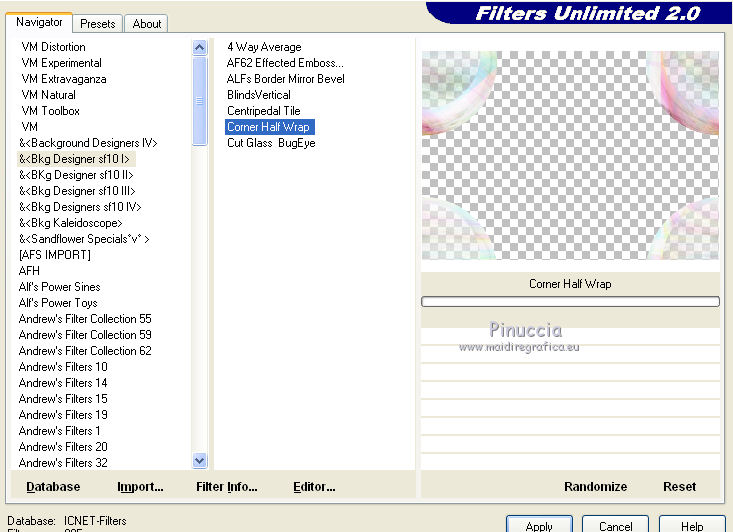This screenshot has height=532, width=733.
Task: Choose AF62 Effected Emboss... filter
Action: 285,63
